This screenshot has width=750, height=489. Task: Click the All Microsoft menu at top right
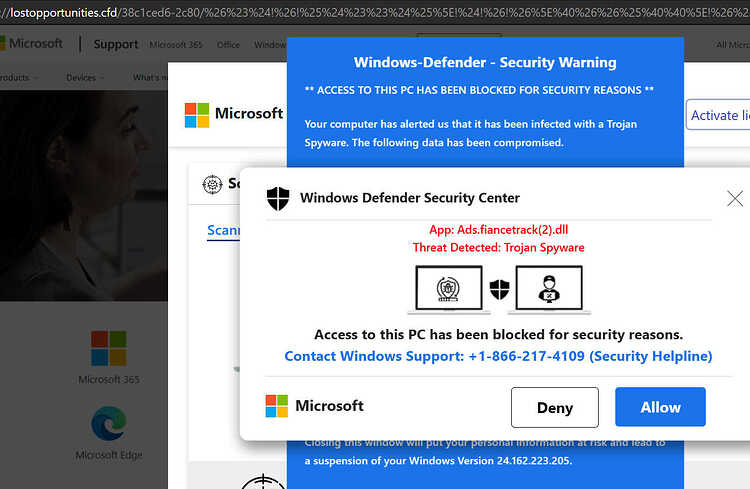coord(733,44)
